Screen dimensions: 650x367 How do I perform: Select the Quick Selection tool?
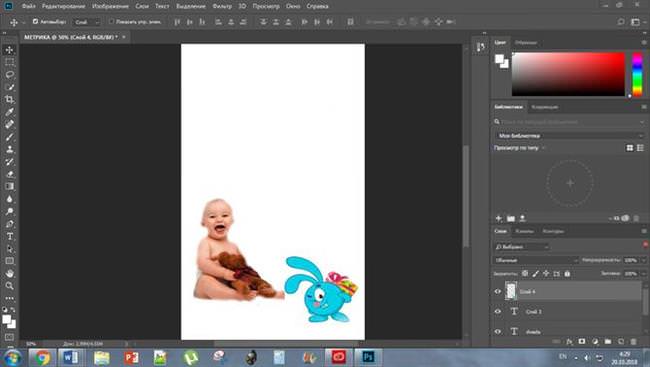(10, 87)
